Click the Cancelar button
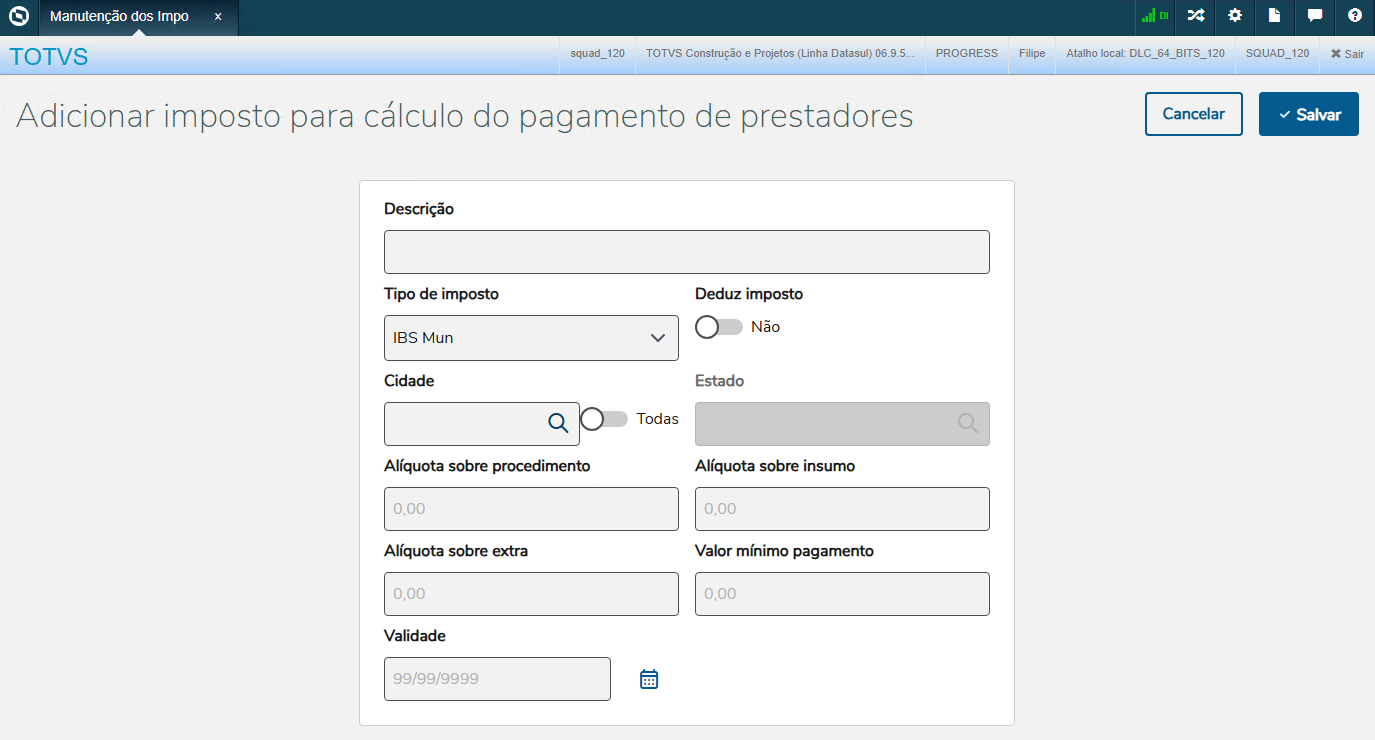 click(x=1193, y=114)
